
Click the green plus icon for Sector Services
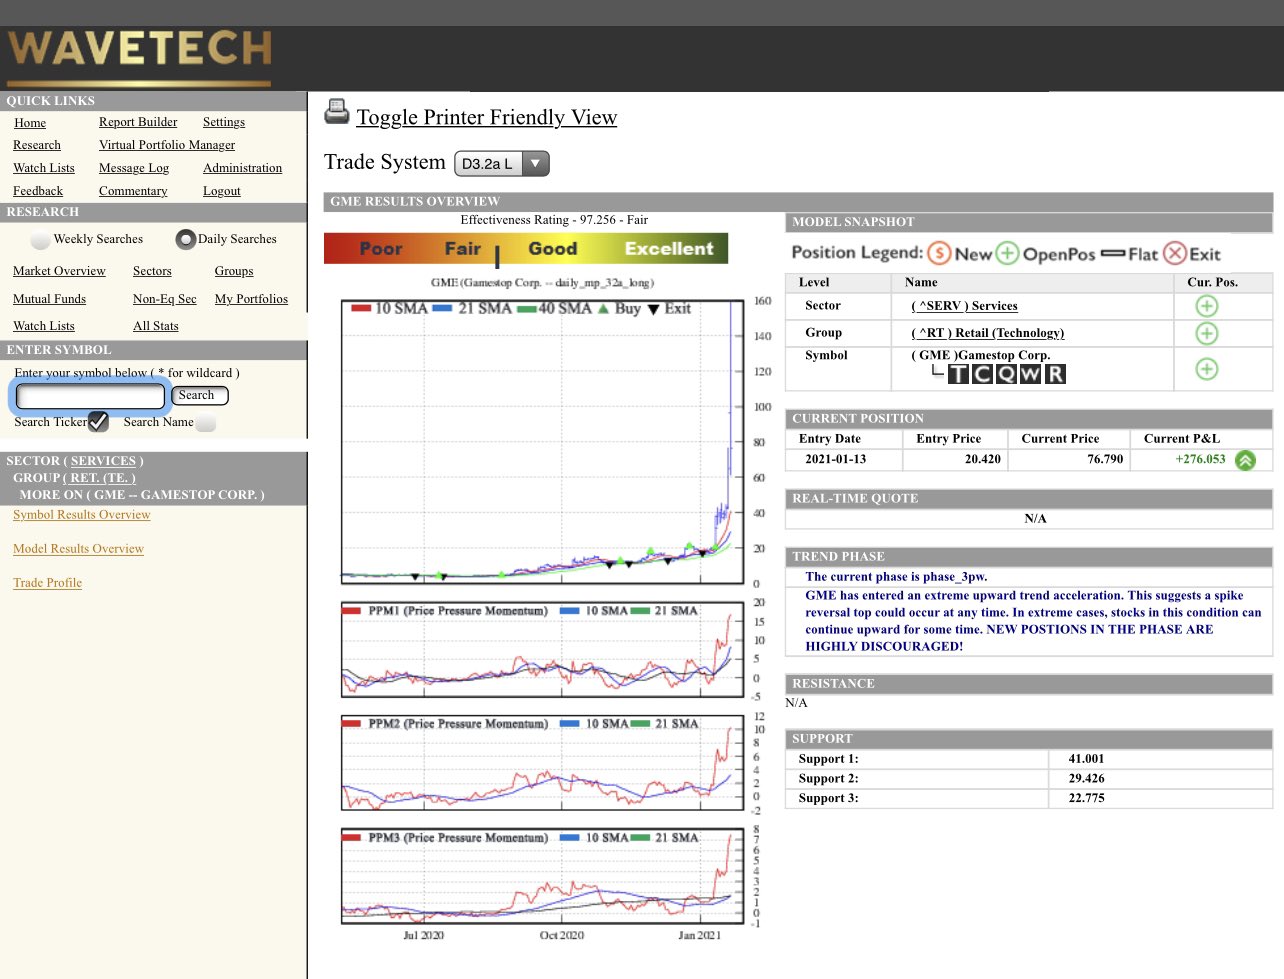click(1207, 305)
